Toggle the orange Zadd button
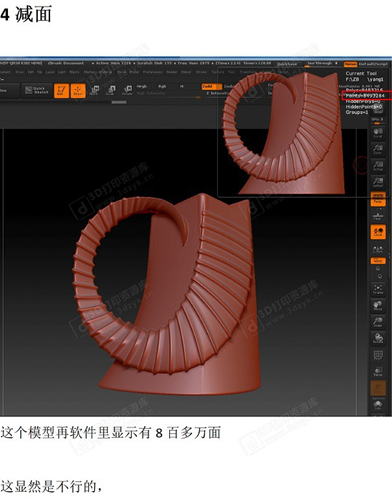The width and height of the screenshot is (392, 500). click(211, 87)
